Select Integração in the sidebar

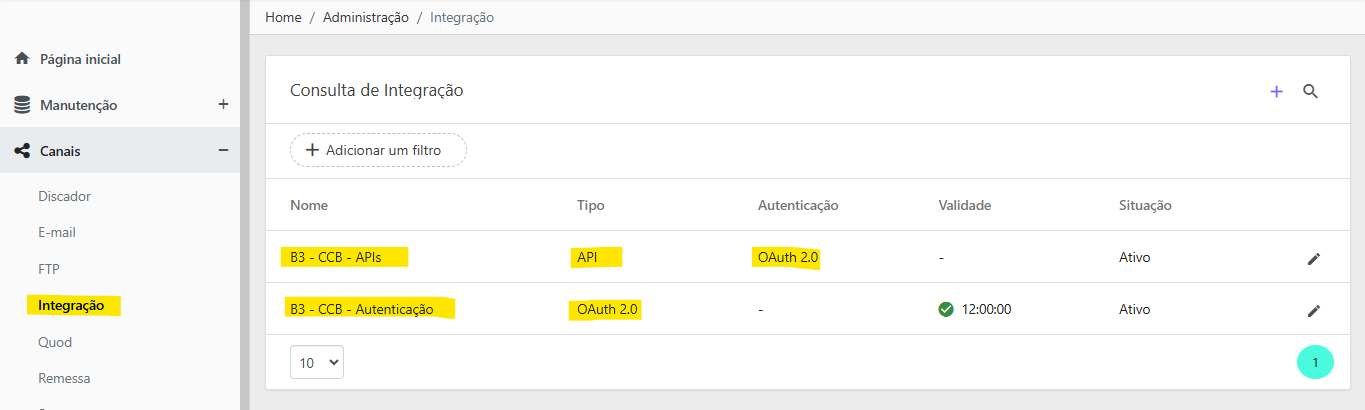coord(71,305)
